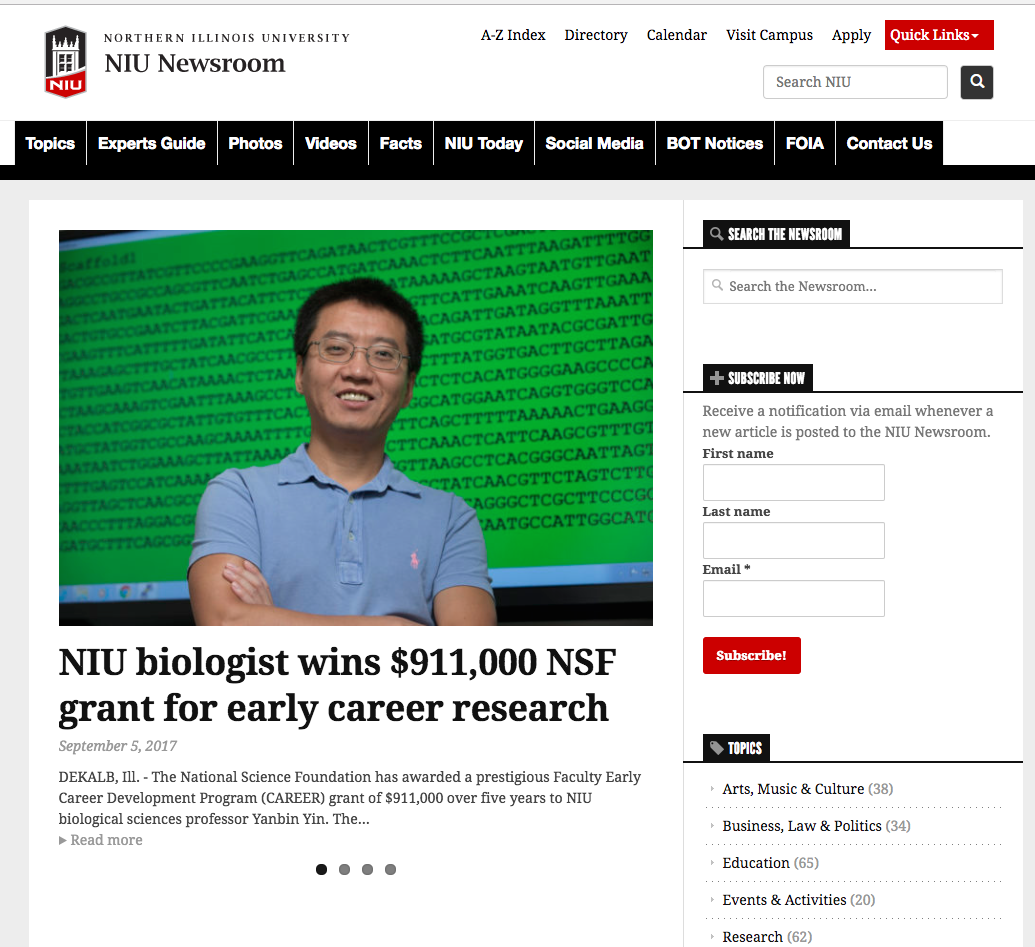Click the Search the Newsroom input box
1035x947 pixels.
(x=854, y=286)
